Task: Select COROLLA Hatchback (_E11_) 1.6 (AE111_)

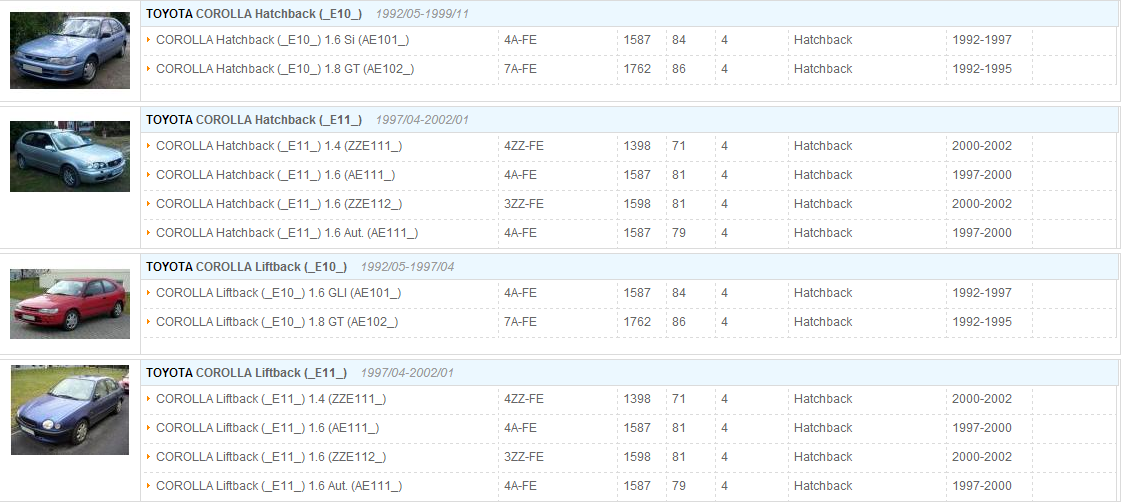Action: click(275, 175)
